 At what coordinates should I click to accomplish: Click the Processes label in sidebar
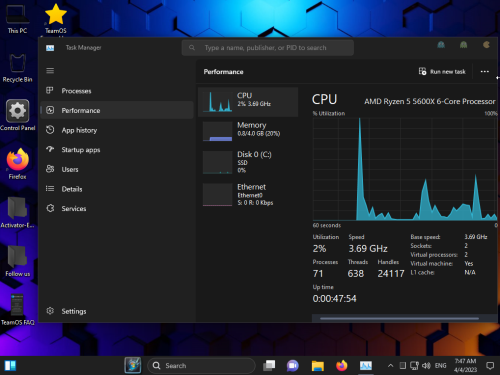pyautogui.click(x=76, y=91)
